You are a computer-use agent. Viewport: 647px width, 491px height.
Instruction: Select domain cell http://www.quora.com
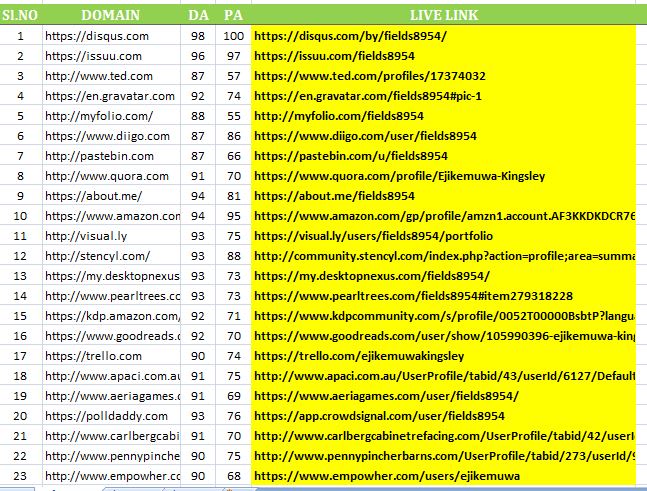(x=111, y=176)
